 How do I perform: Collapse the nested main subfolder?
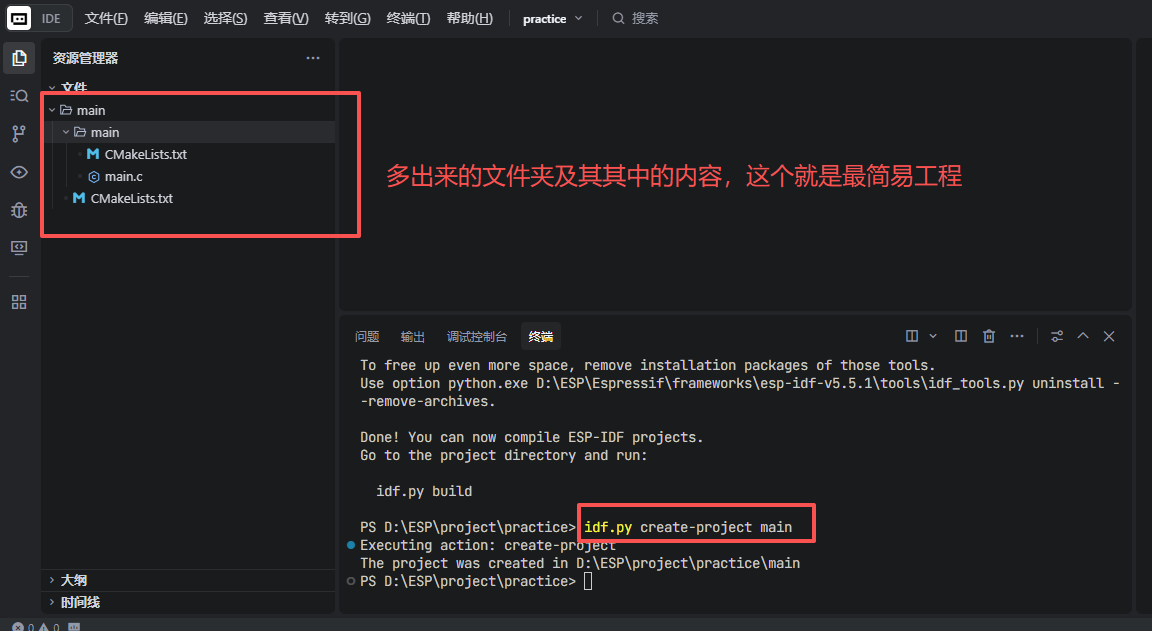coord(190,132)
